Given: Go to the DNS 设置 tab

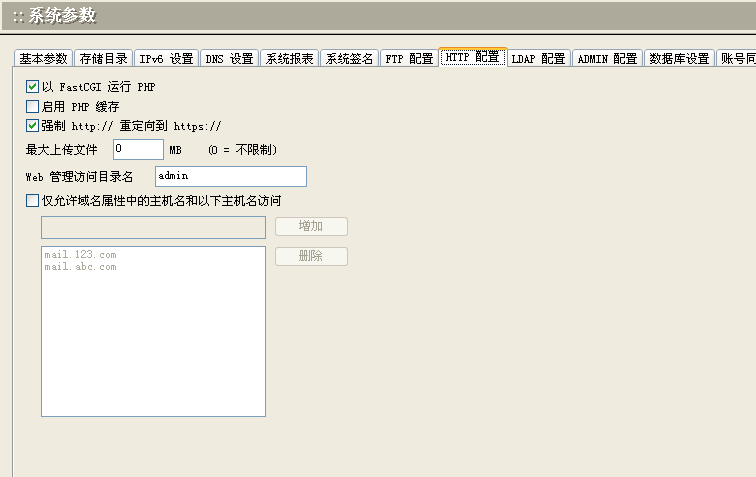Looking at the screenshot, I should (229, 59).
